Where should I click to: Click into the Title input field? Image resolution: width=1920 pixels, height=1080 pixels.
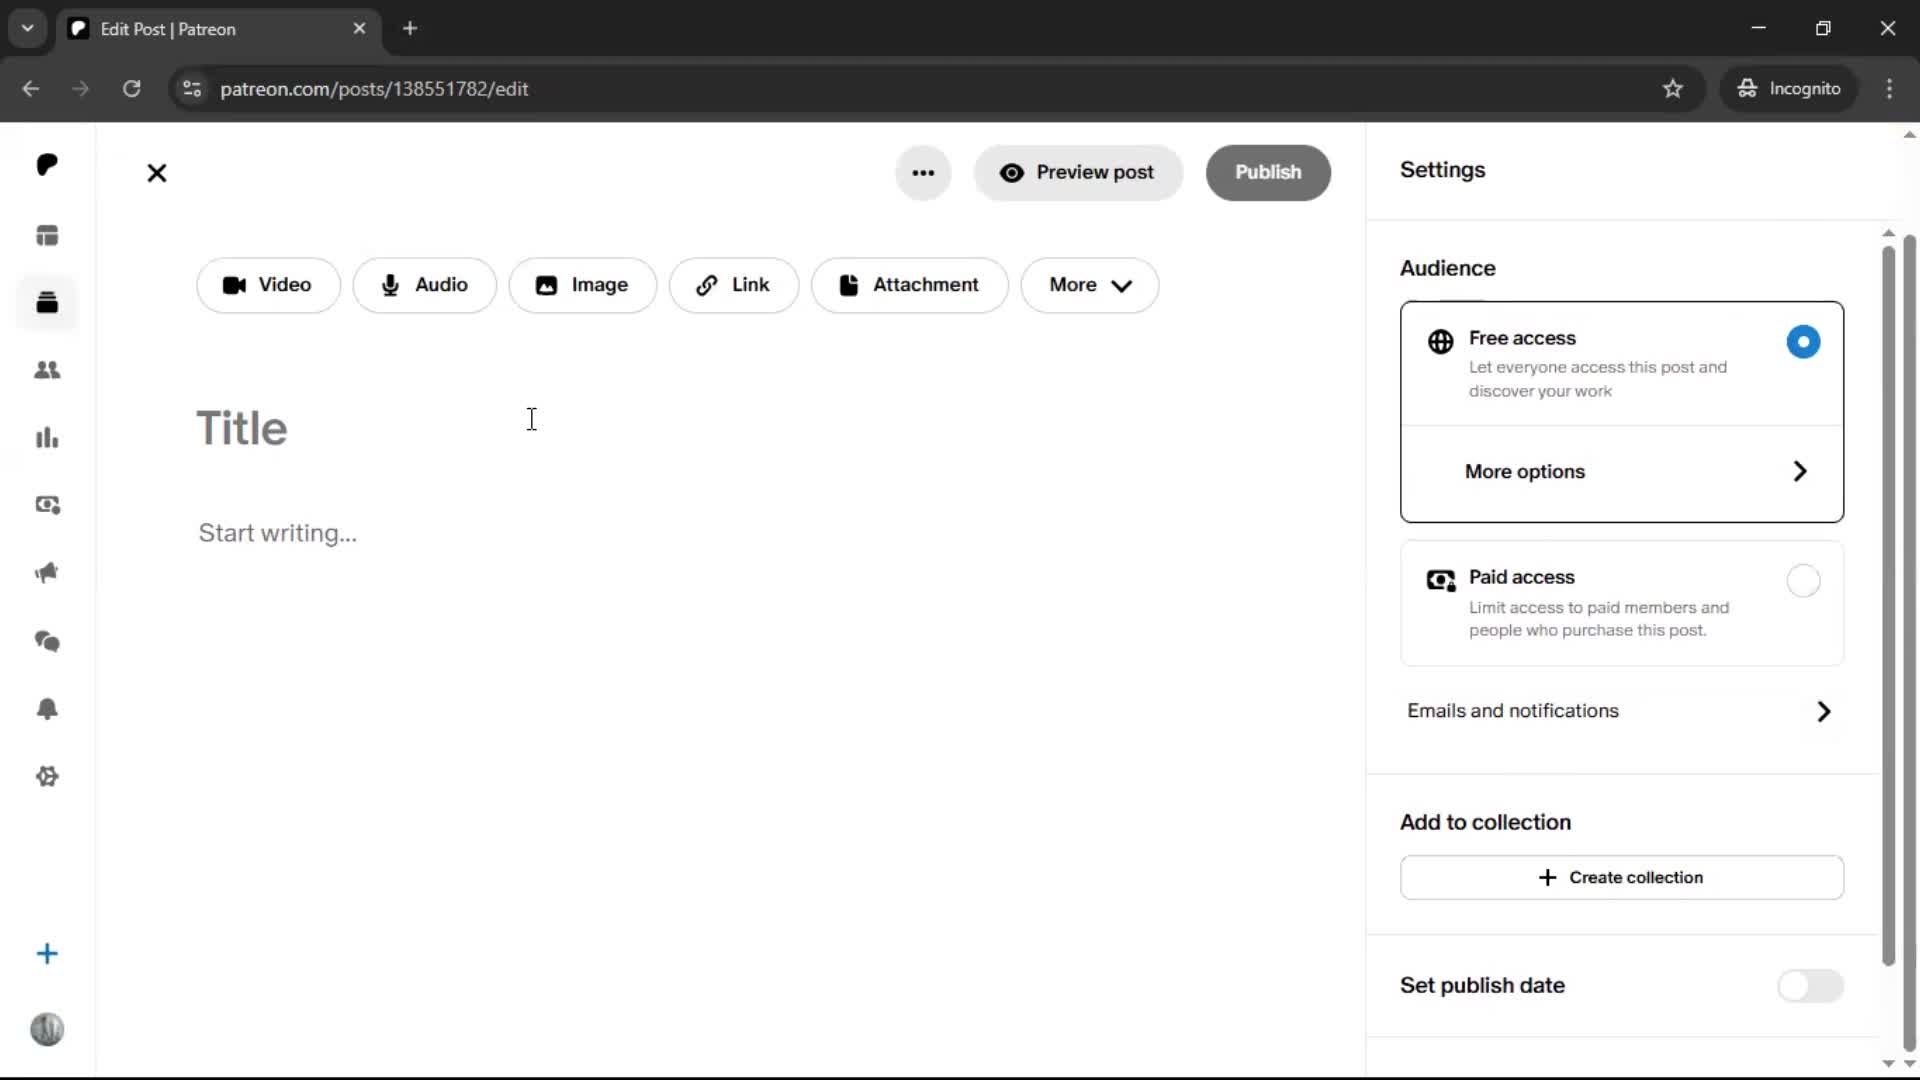500,429
